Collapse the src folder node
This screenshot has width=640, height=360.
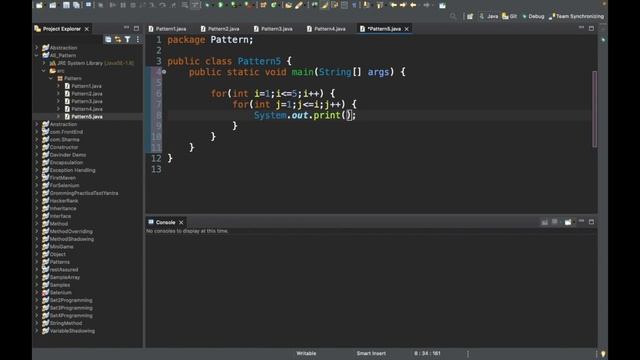pyautogui.click(x=44, y=71)
